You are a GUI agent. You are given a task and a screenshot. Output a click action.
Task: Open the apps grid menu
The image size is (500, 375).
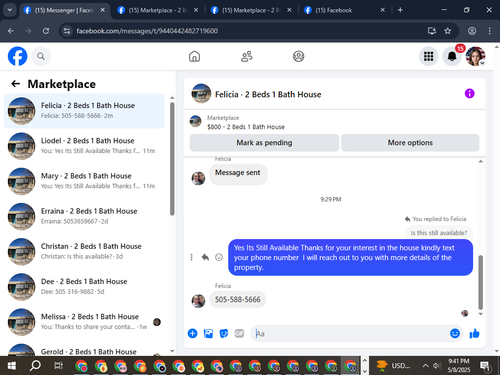(x=428, y=56)
